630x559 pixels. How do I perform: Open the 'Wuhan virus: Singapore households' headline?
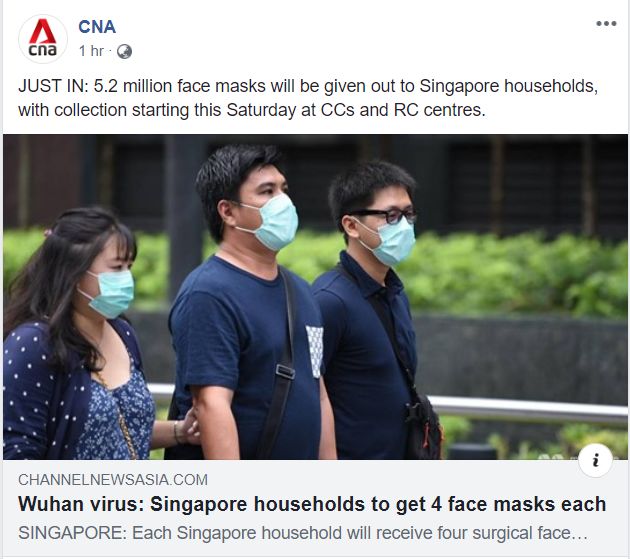(x=312, y=504)
